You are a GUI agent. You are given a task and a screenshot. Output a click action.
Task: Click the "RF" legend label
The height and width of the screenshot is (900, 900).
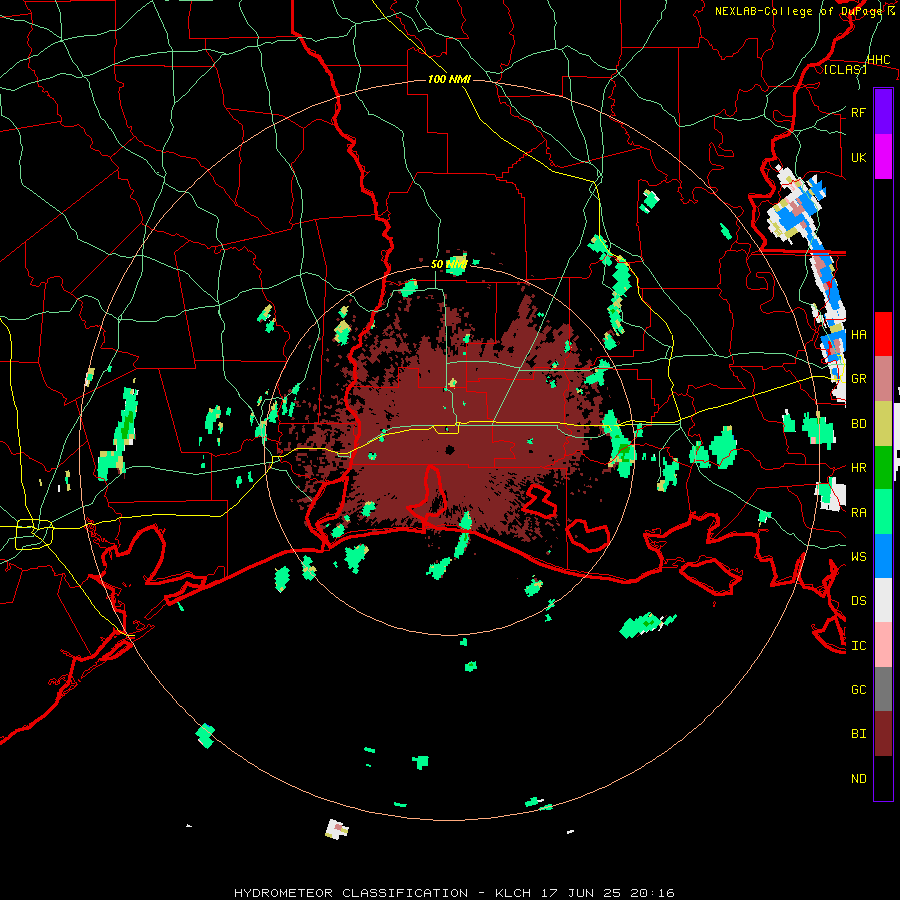(x=859, y=112)
